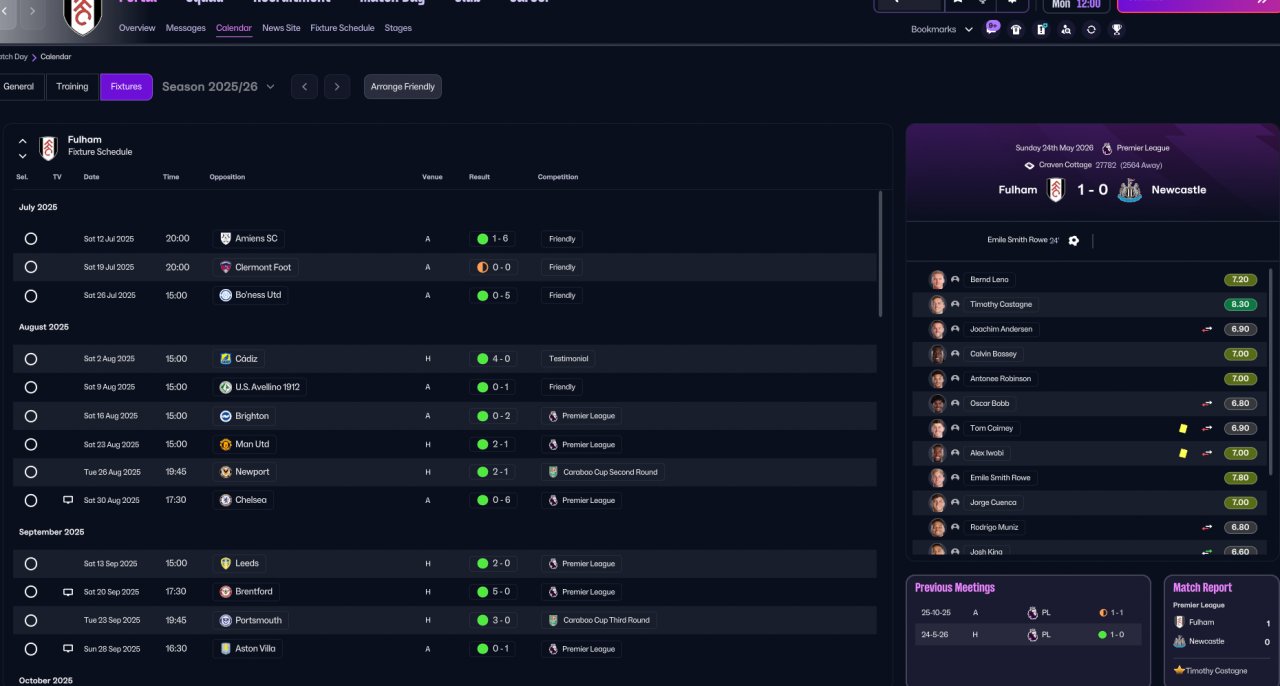
Task: Click the Carabao Cup logo on Newport row
Action: click(x=553, y=472)
